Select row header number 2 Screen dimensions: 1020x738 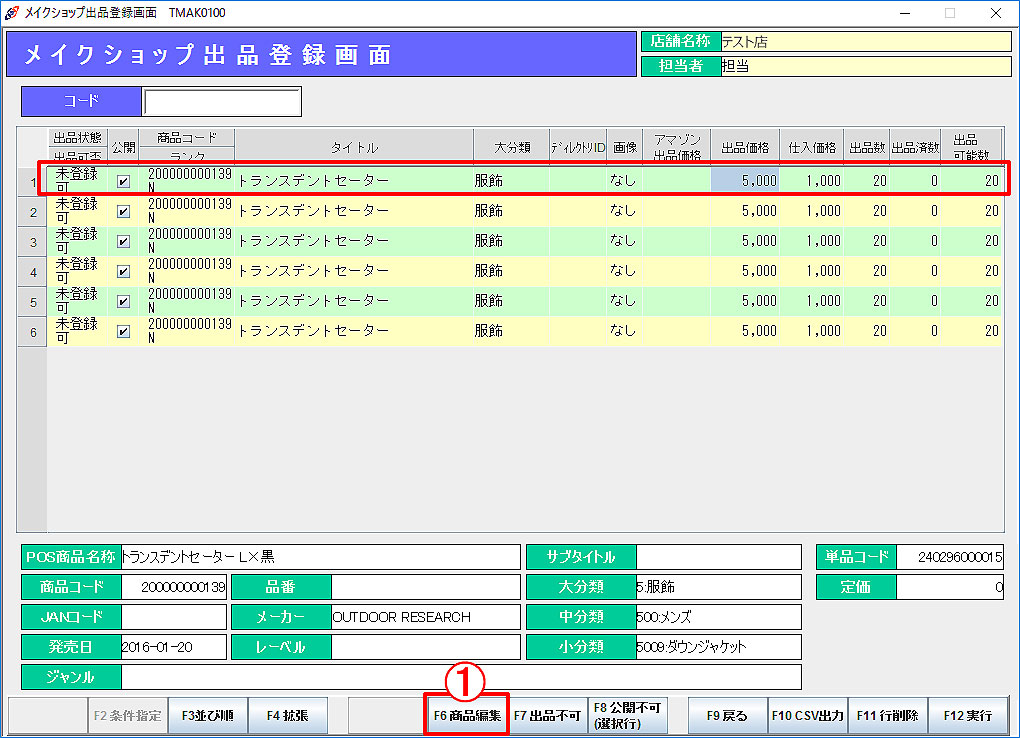[x=33, y=212]
